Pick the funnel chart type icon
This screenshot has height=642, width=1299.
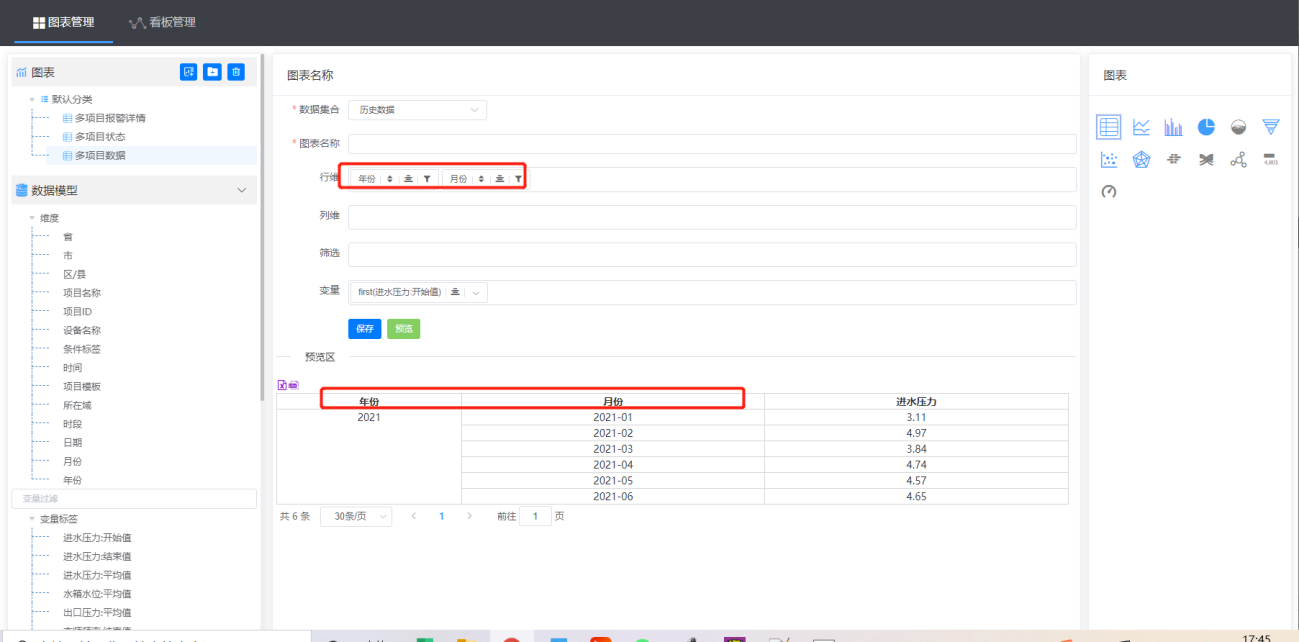1270,127
